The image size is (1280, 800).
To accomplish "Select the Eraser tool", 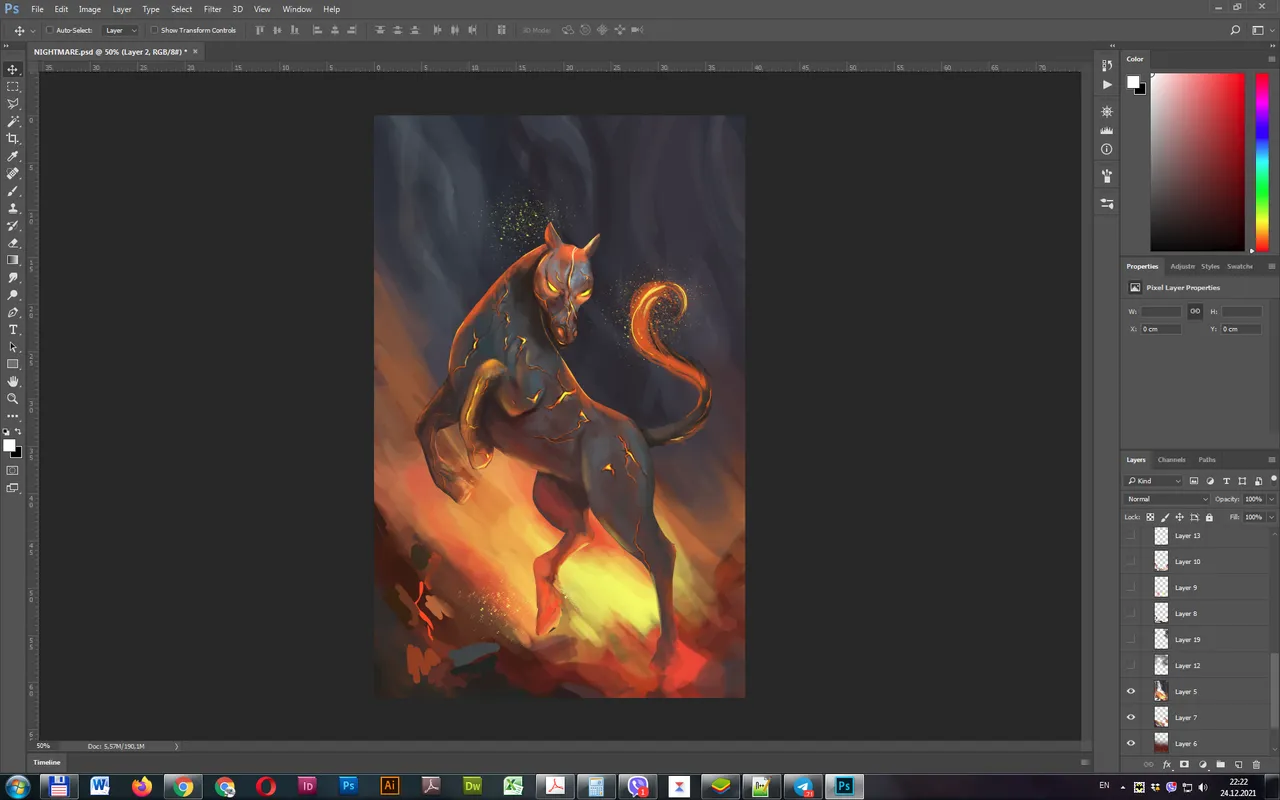I will coord(13,243).
